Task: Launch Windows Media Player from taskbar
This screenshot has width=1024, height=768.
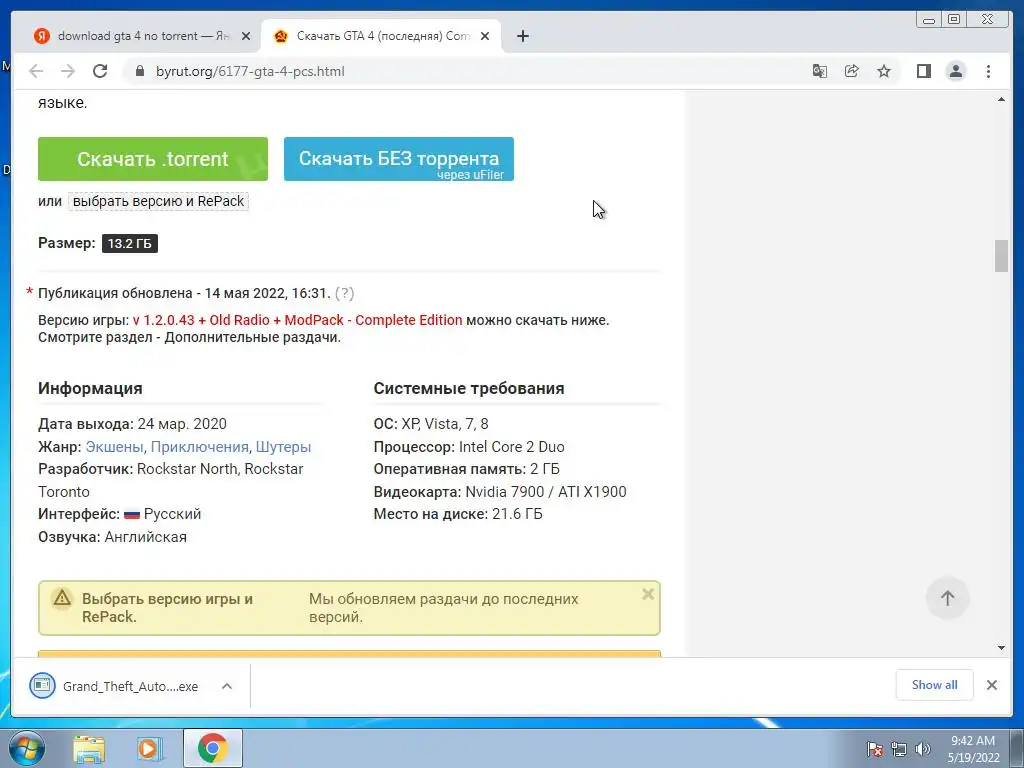Action: [x=149, y=748]
